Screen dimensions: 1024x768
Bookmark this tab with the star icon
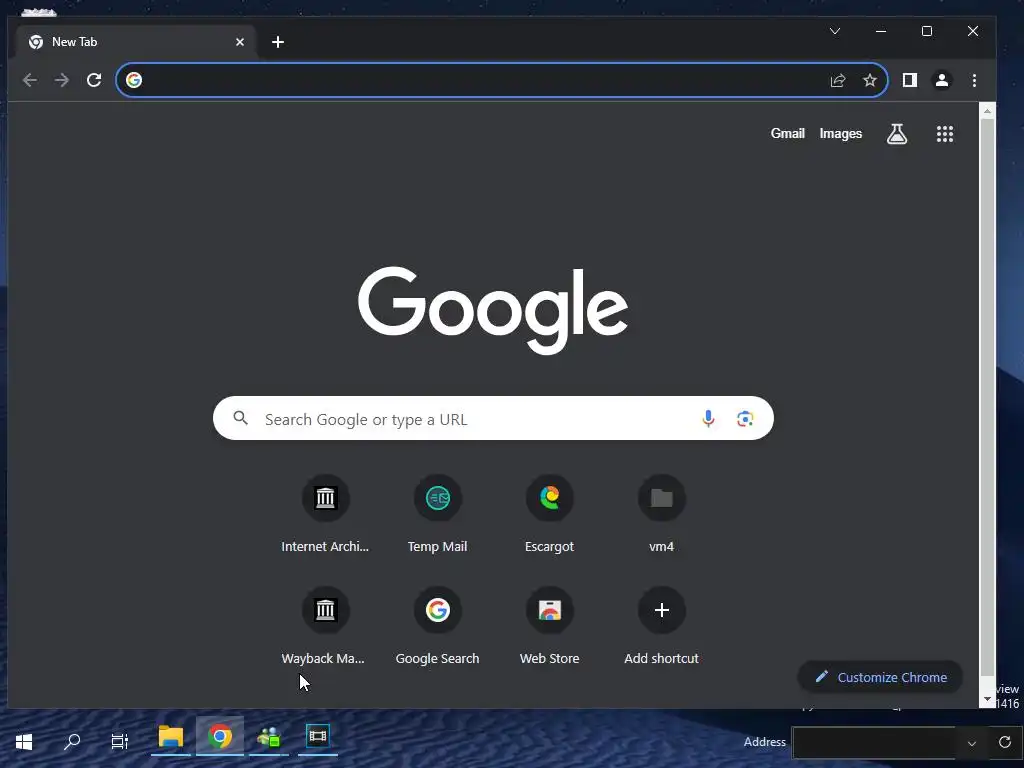[870, 80]
